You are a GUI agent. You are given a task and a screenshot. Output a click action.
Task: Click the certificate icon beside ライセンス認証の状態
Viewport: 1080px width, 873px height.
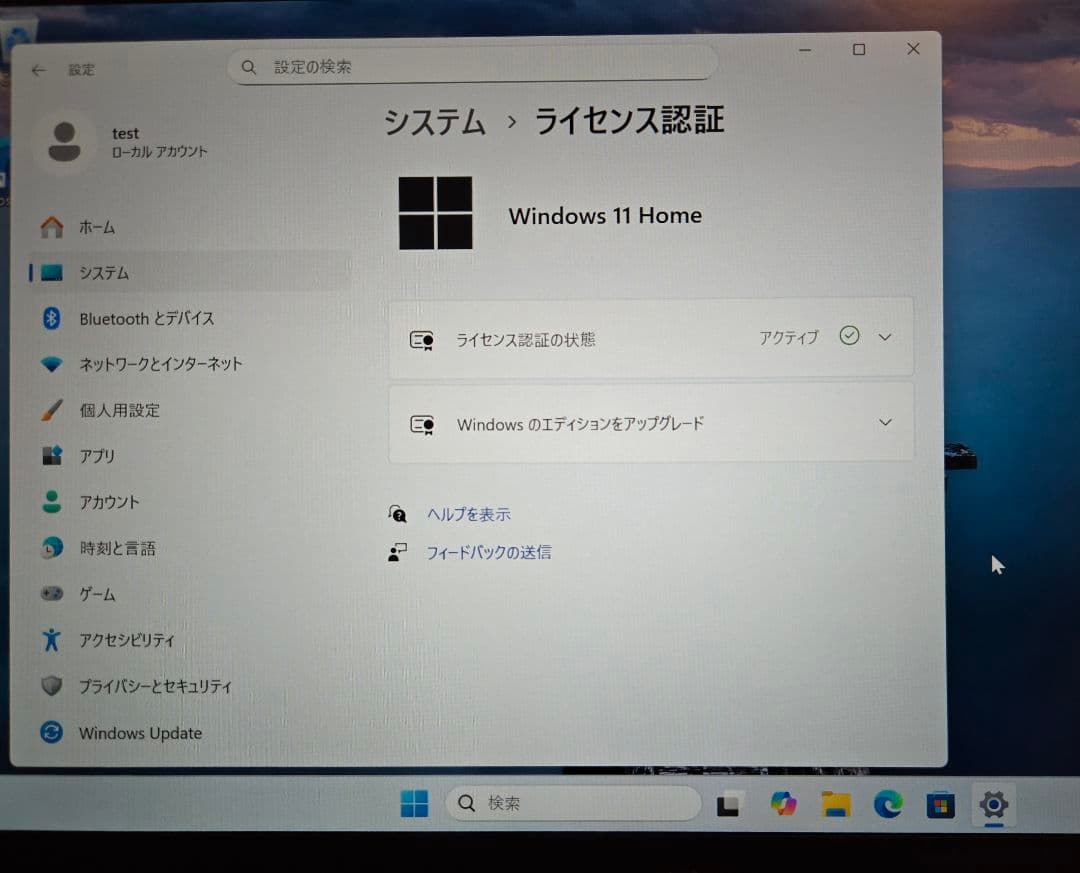[422, 340]
